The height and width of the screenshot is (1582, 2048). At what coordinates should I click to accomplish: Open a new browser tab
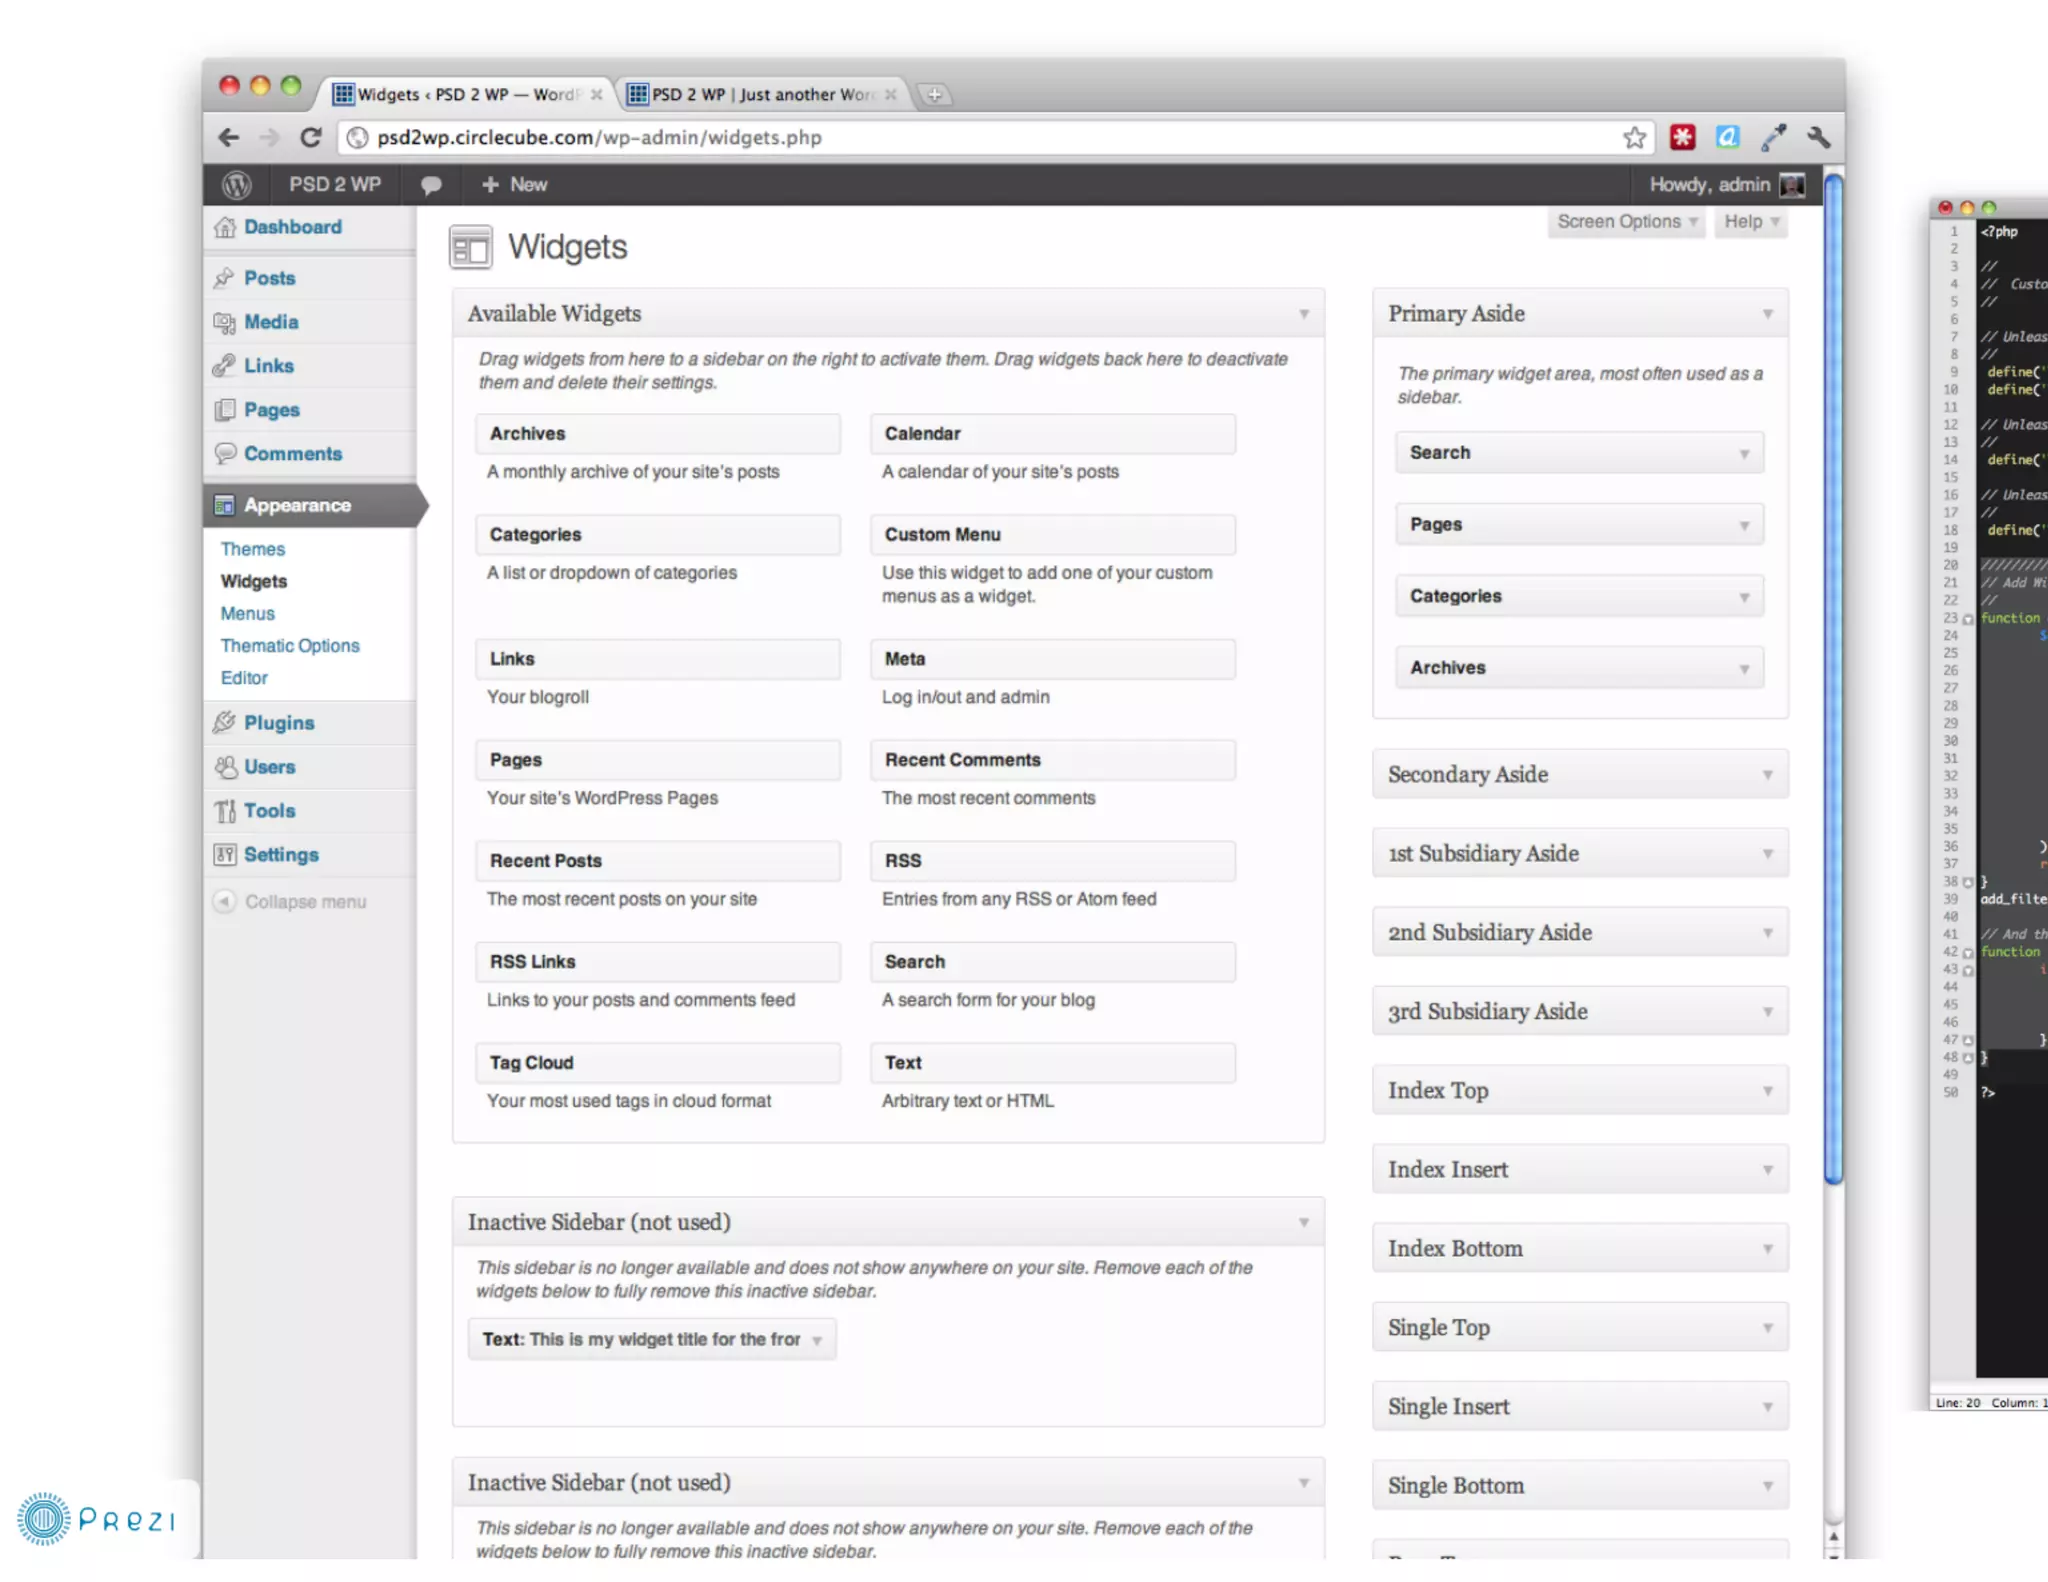click(934, 95)
